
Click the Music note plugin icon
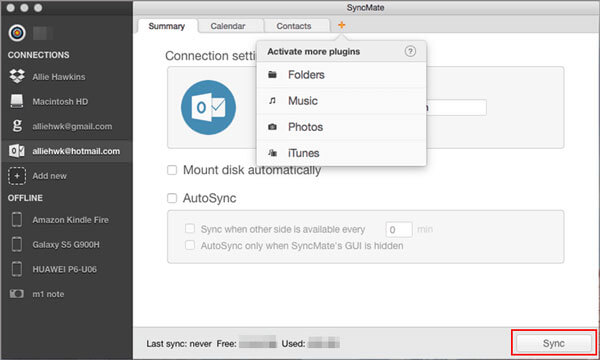click(272, 101)
